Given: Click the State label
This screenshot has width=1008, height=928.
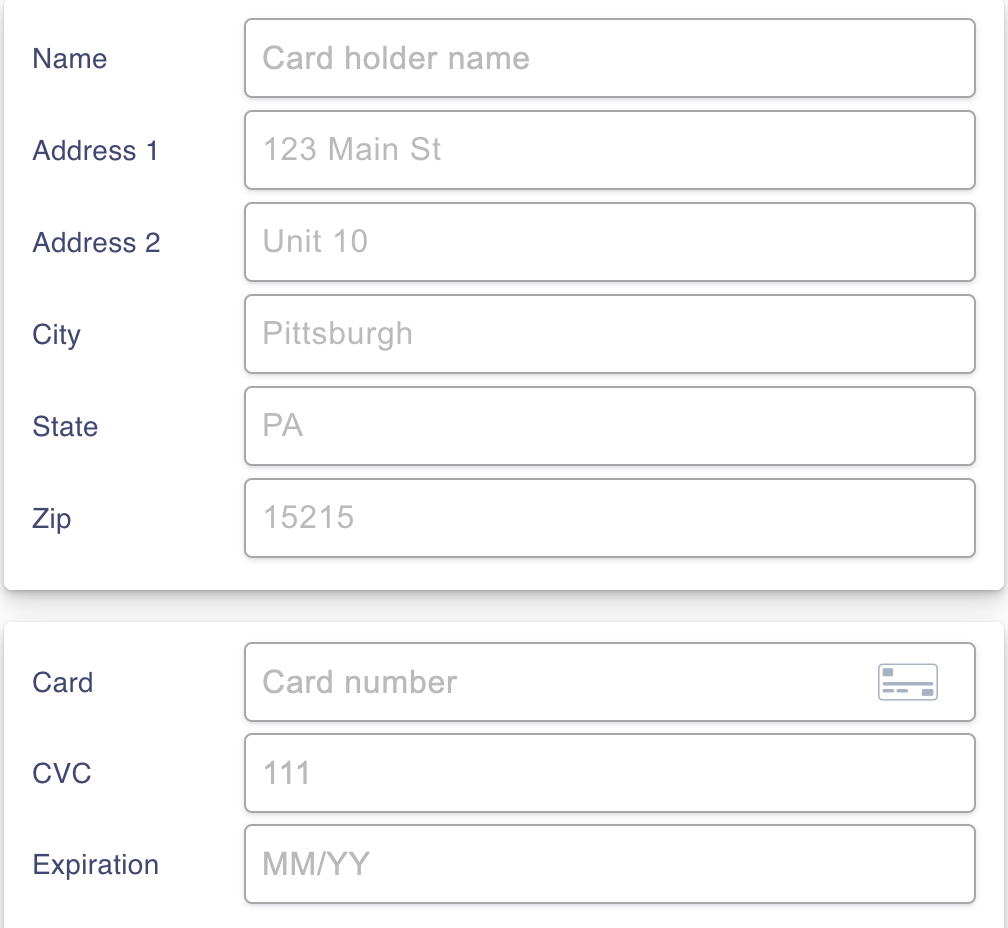Looking at the screenshot, I should click(x=65, y=427).
